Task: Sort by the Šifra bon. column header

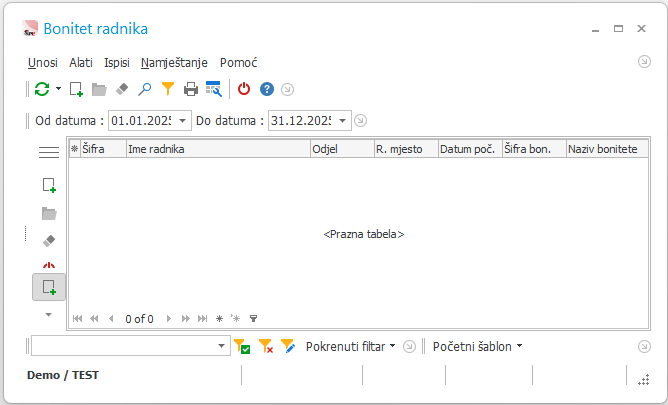Action: (x=535, y=149)
